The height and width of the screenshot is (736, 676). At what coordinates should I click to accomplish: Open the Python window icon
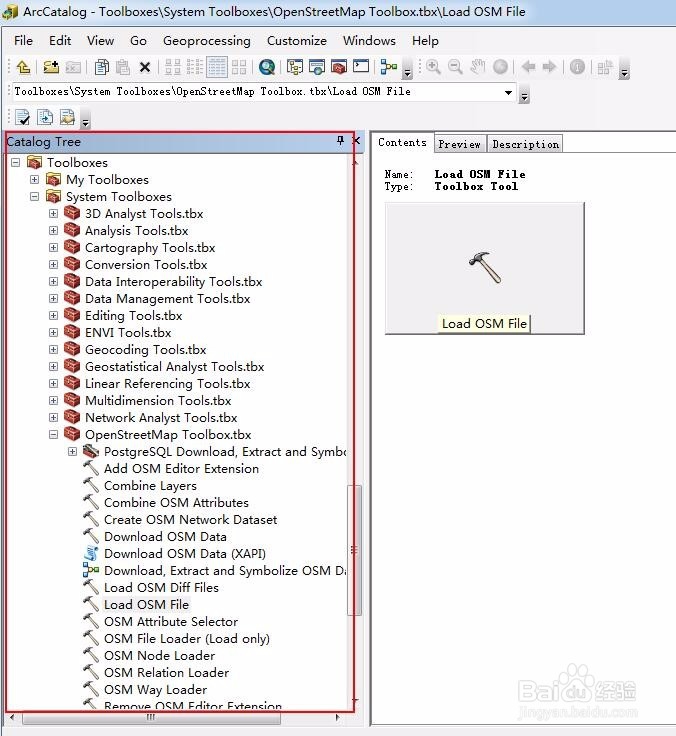click(x=361, y=66)
